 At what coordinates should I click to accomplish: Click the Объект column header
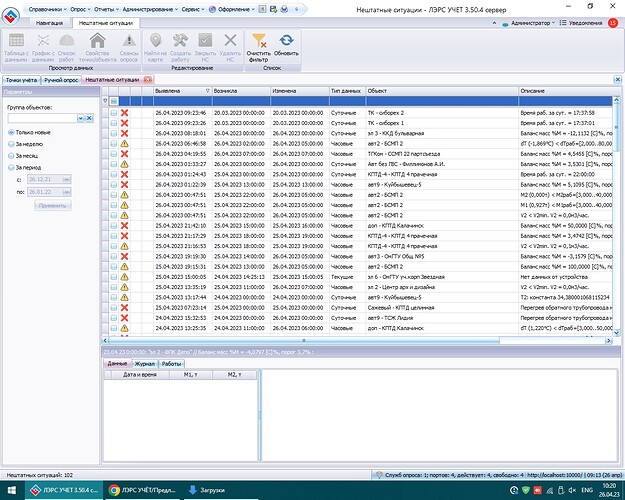tap(442, 91)
